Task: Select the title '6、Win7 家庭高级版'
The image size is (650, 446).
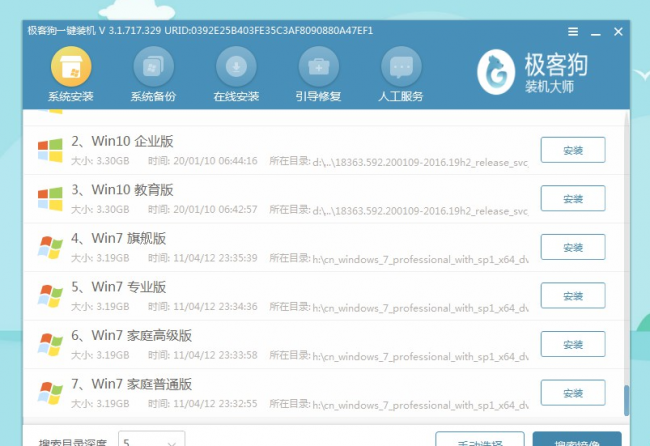Action: click(131, 335)
